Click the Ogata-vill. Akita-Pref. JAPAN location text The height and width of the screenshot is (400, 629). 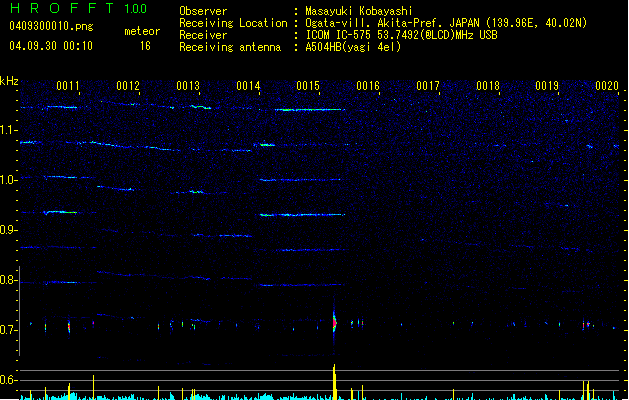click(446, 23)
